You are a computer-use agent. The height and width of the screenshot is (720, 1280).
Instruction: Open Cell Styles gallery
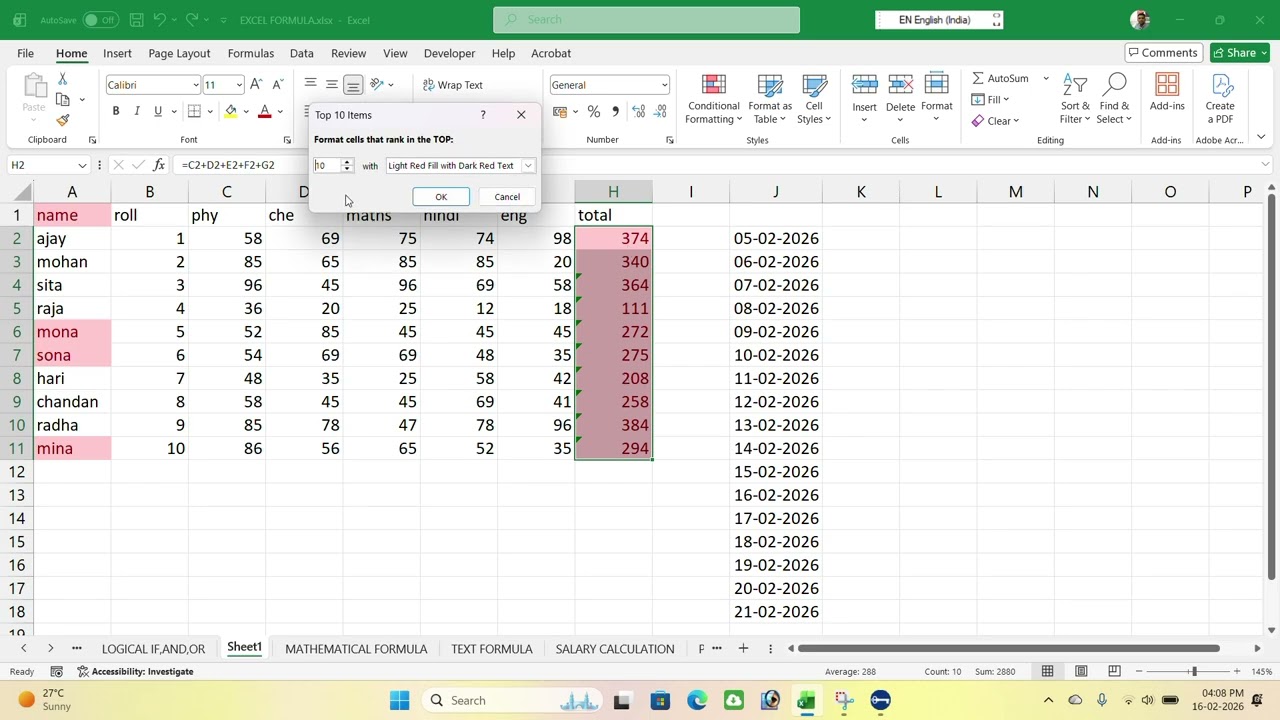pyautogui.click(x=814, y=99)
